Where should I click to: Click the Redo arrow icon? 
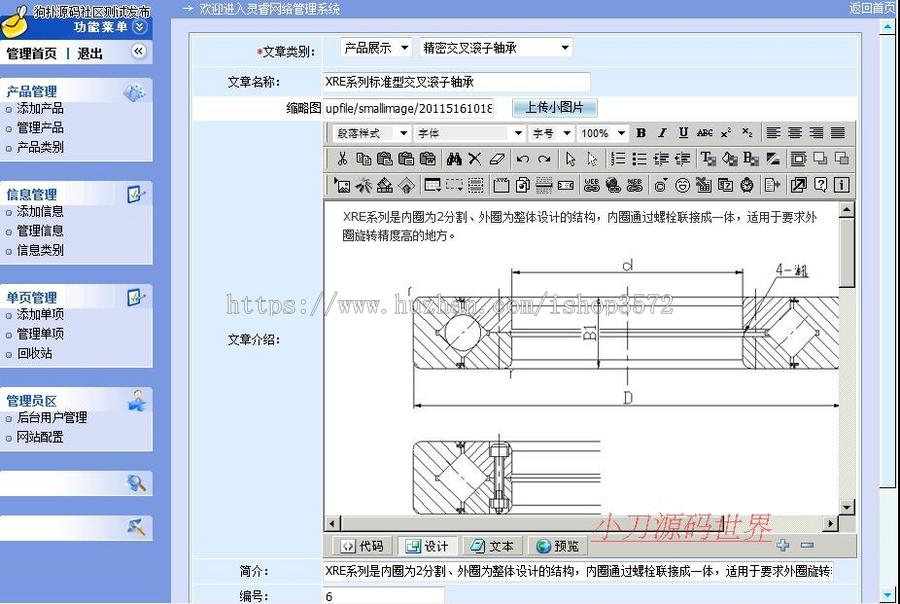[x=544, y=158]
